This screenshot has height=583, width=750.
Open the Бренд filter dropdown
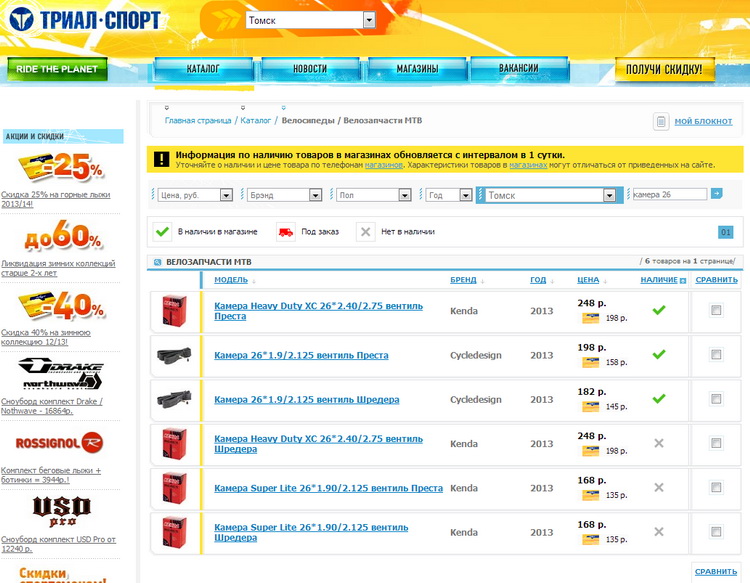284,195
